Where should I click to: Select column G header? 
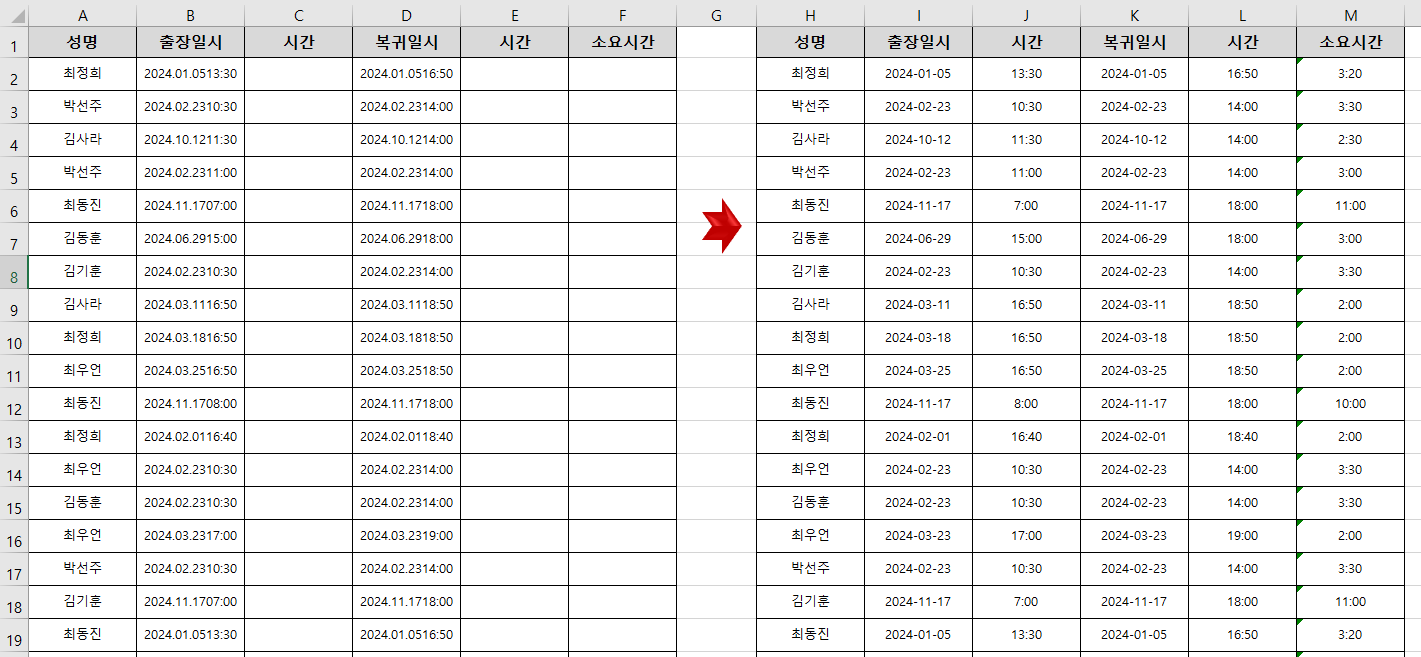(715, 14)
